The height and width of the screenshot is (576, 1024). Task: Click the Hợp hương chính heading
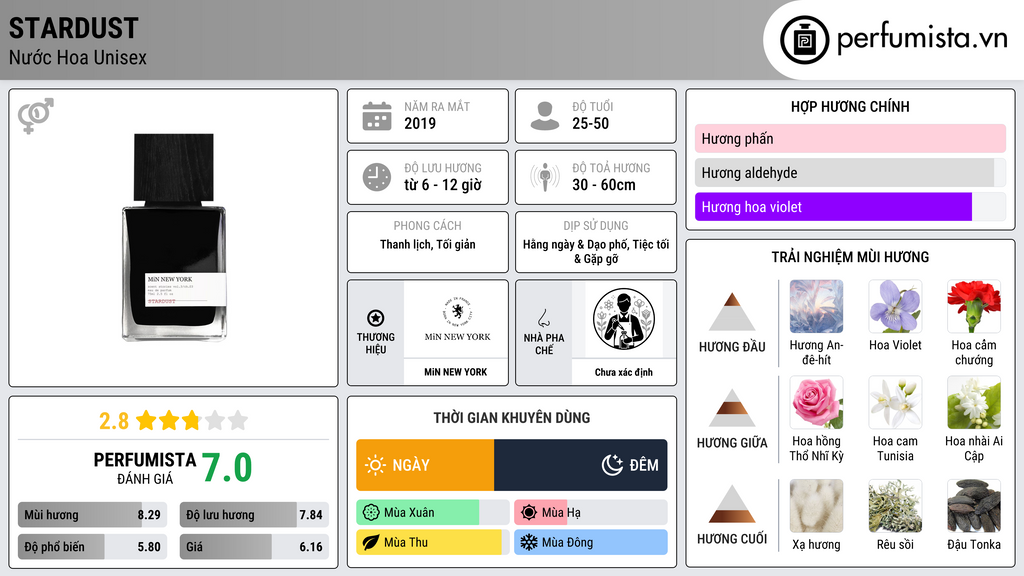850,106
